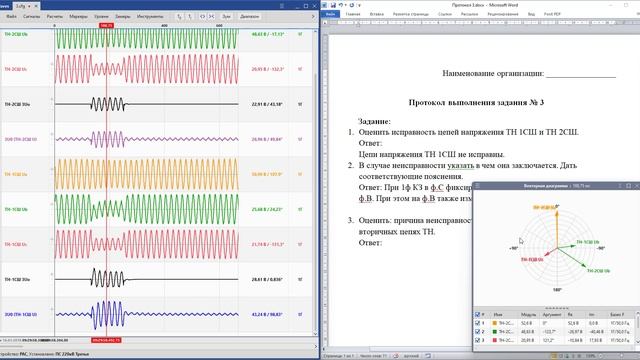Switch to the Главная ribbon tab in Word
The height and width of the screenshot is (360, 640).
(353, 14)
